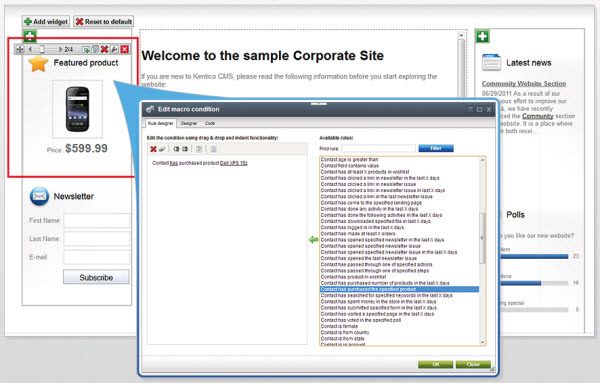Click the Subscribe button
The height and width of the screenshot is (383, 600).
[96, 277]
